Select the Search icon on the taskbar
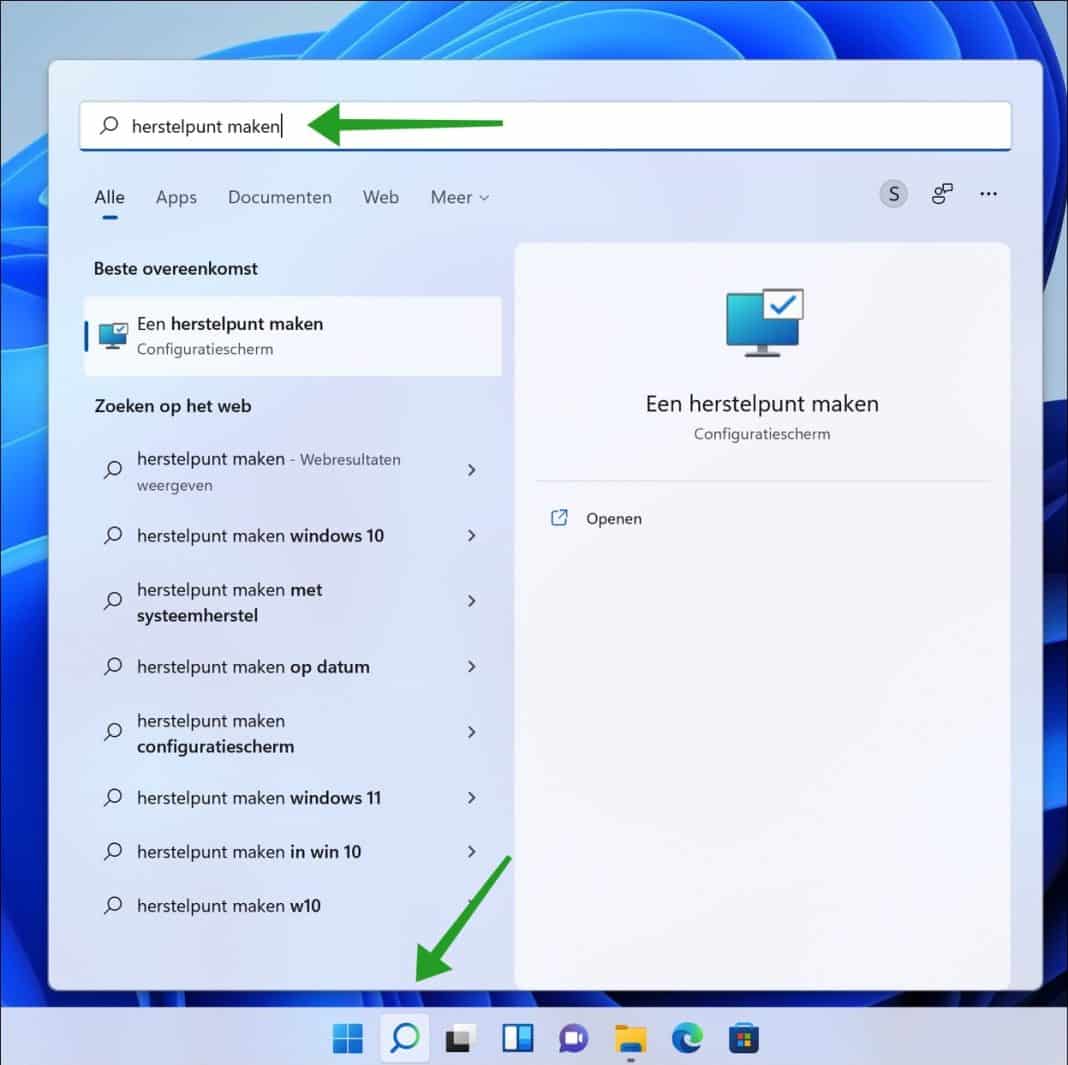 point(404,1039)
